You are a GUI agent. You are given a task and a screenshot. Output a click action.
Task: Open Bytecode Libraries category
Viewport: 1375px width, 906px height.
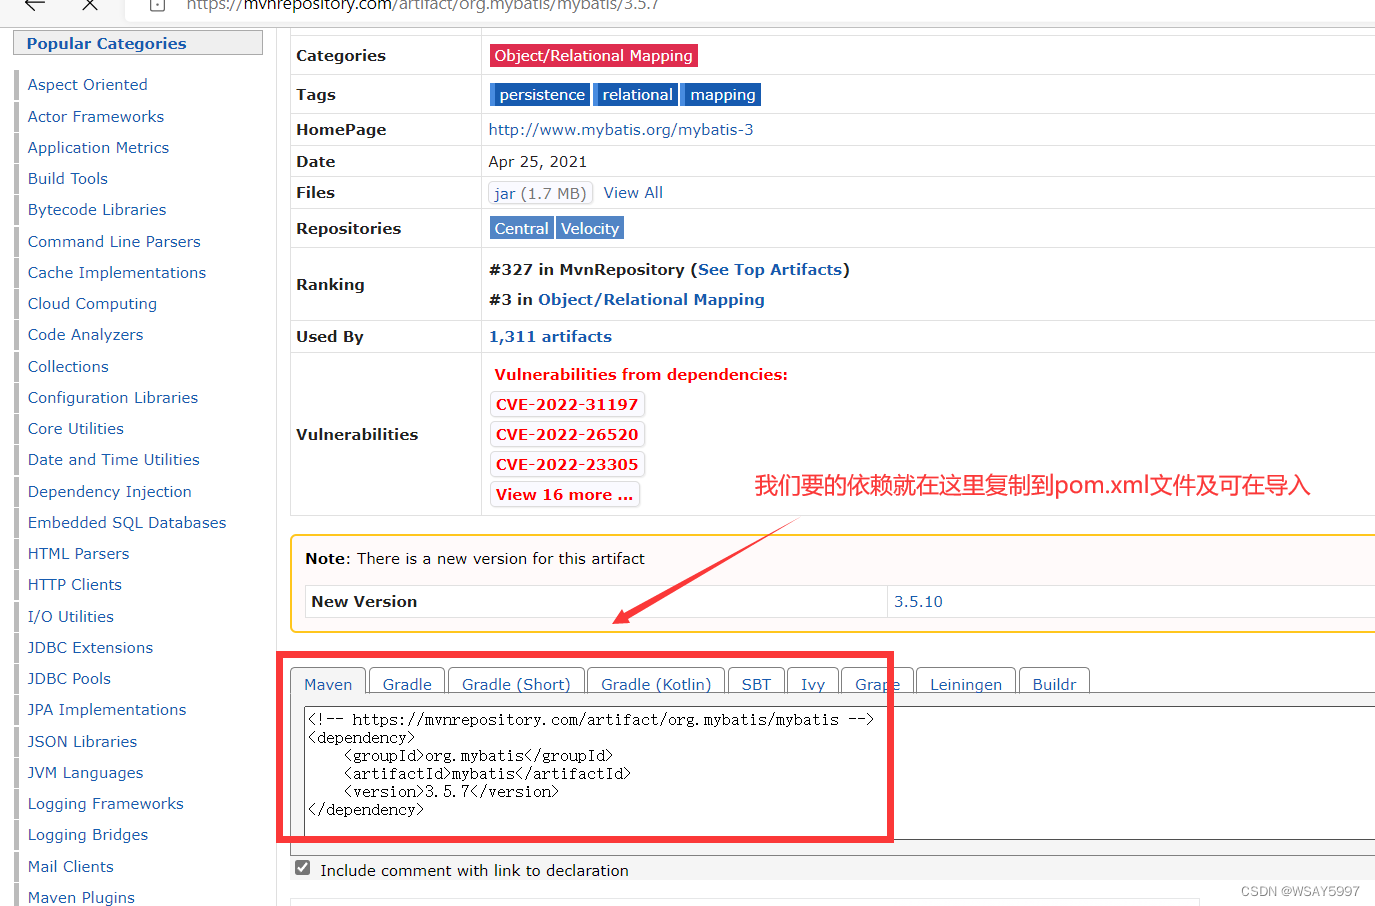97,210
